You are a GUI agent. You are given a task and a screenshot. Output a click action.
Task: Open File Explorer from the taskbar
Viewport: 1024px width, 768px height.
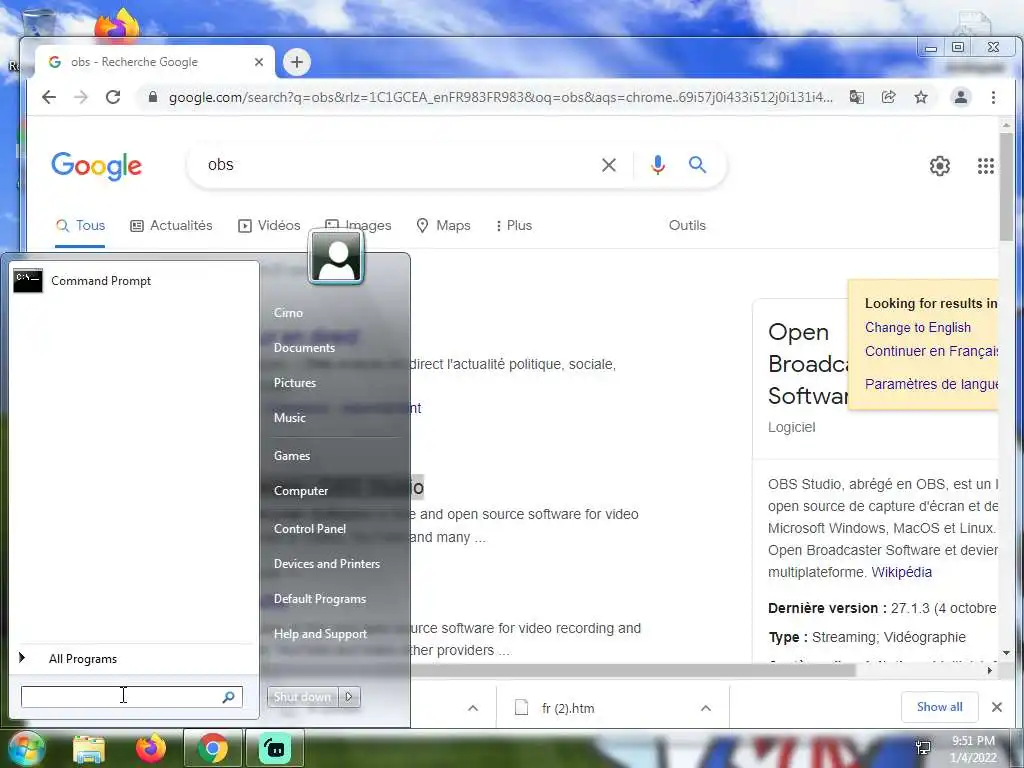pos(89,749)
